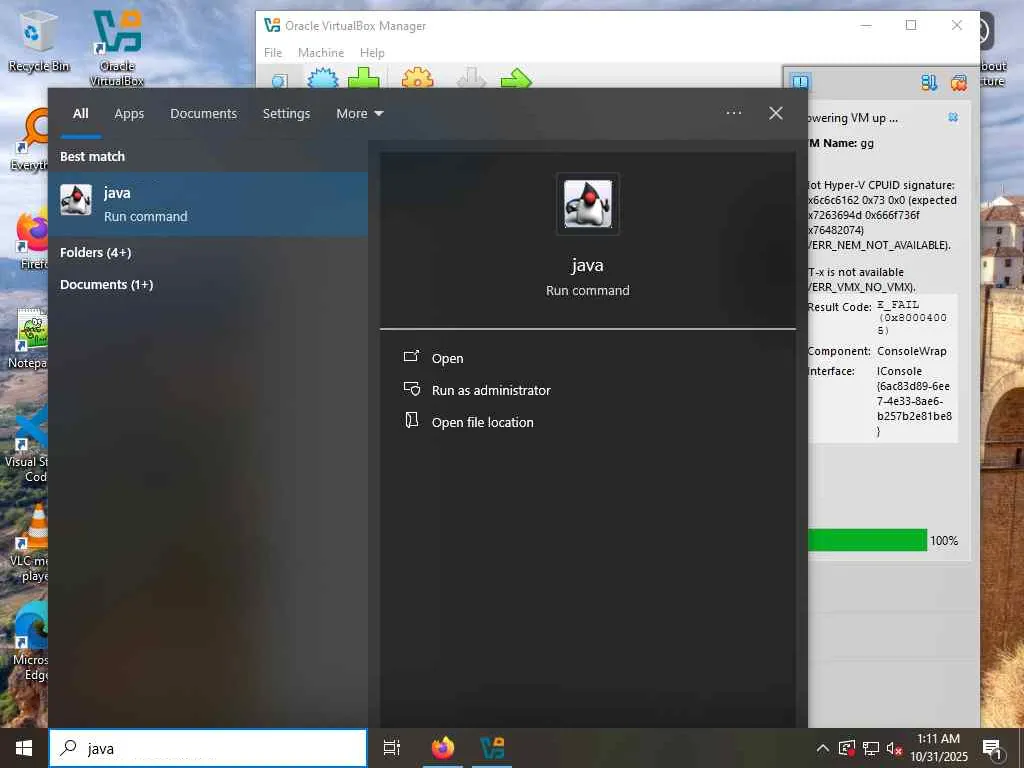The height and width of the screenshot is (768, 1024).
Task: Click the grey Discard arrow toolbar icon
Action: tap(472, 79)
